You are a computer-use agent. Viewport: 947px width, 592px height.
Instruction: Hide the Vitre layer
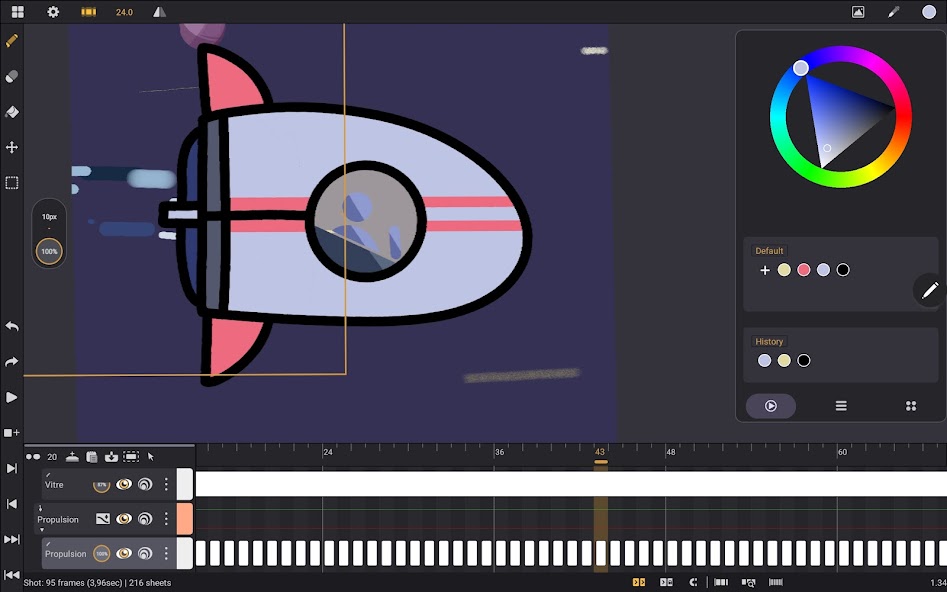point(124,484)
